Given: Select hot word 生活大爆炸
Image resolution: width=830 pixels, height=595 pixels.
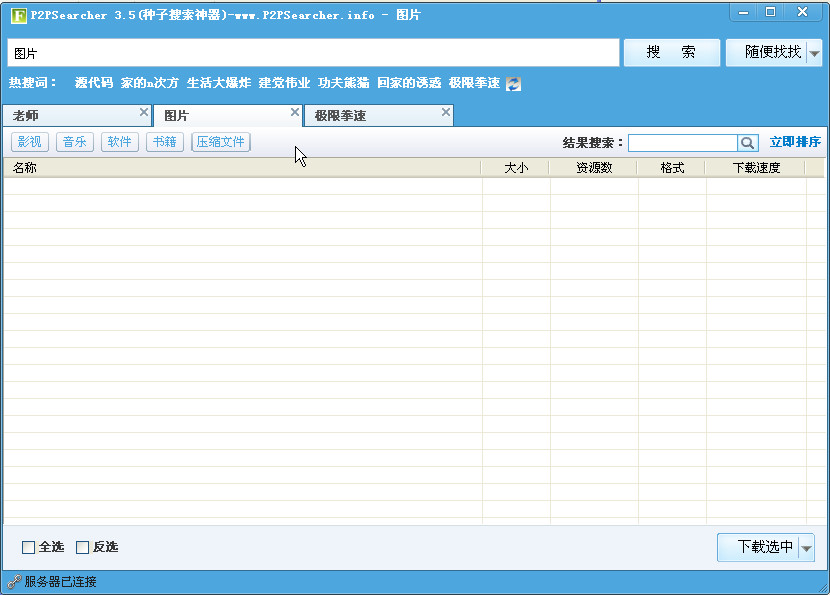Looking at the screenshot, I should click(x=219, y=83).
